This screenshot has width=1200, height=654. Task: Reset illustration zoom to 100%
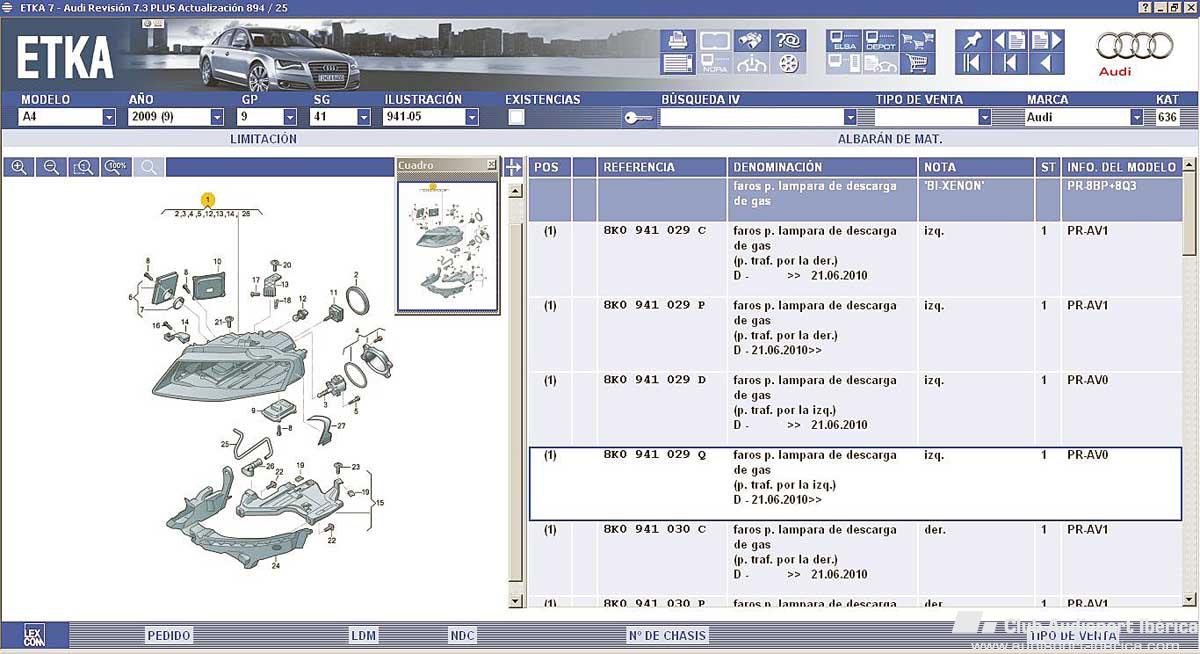[116, 167]
